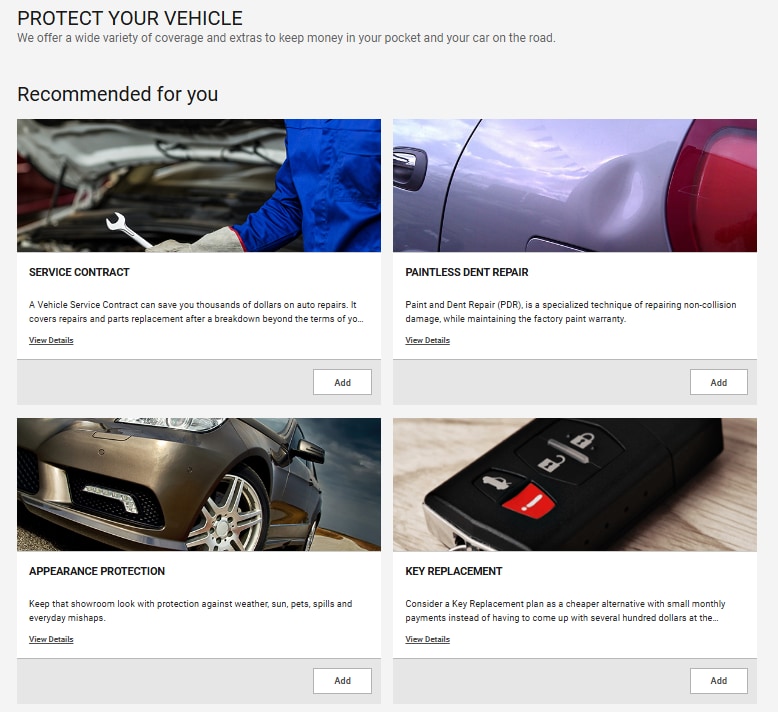Click the Vehicle Service Contract description text

coord(196,312)
